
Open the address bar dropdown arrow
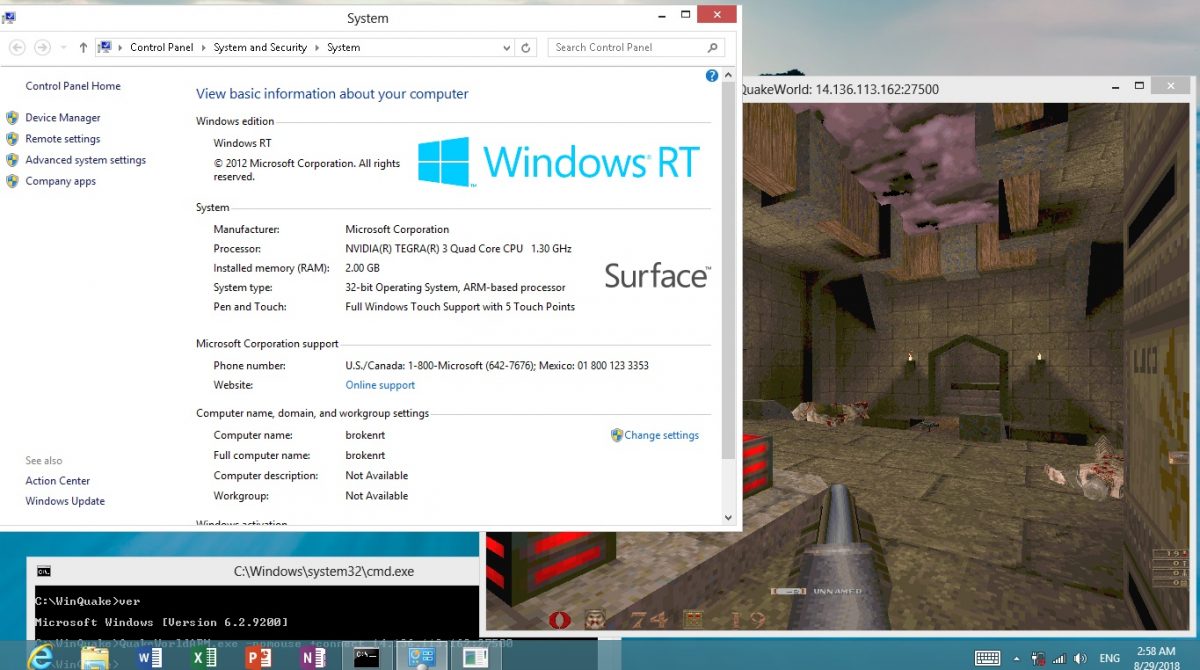tap(506, 47)
